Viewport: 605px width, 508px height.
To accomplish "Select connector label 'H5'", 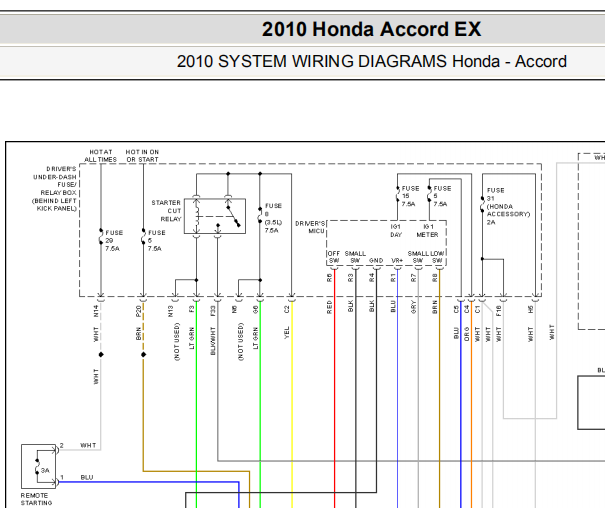I will click(x=530, y=309).
